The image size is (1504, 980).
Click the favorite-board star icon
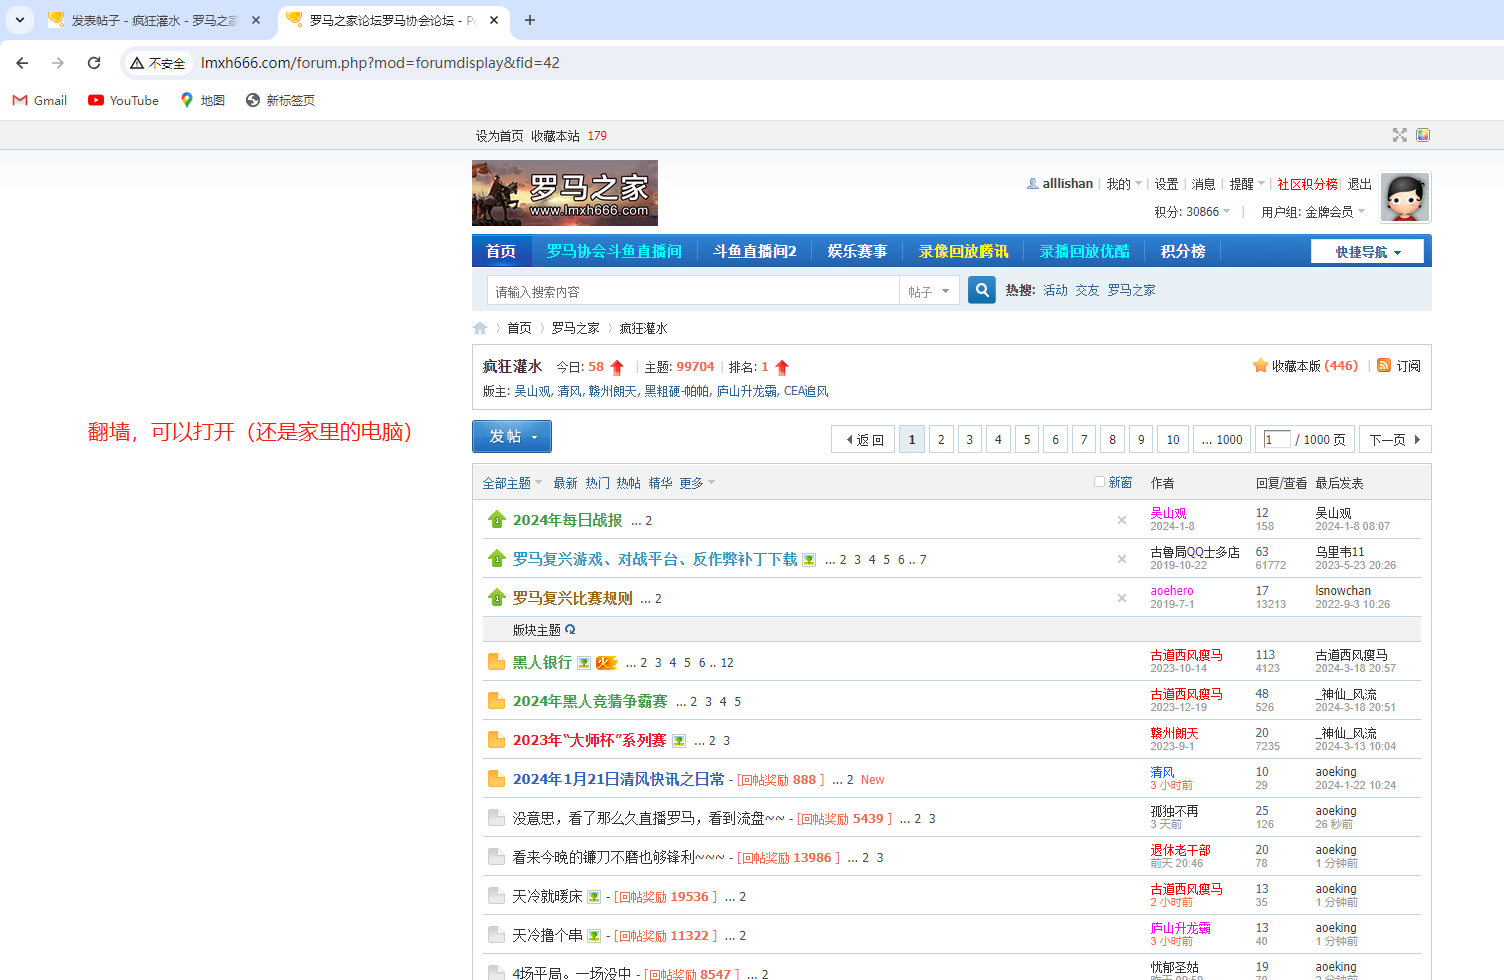1260,366
